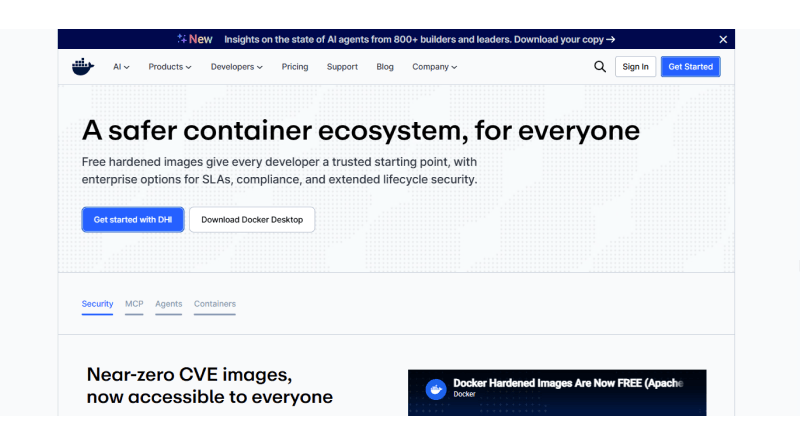
Task: Switch to the MCP tab
Action: 134,305
